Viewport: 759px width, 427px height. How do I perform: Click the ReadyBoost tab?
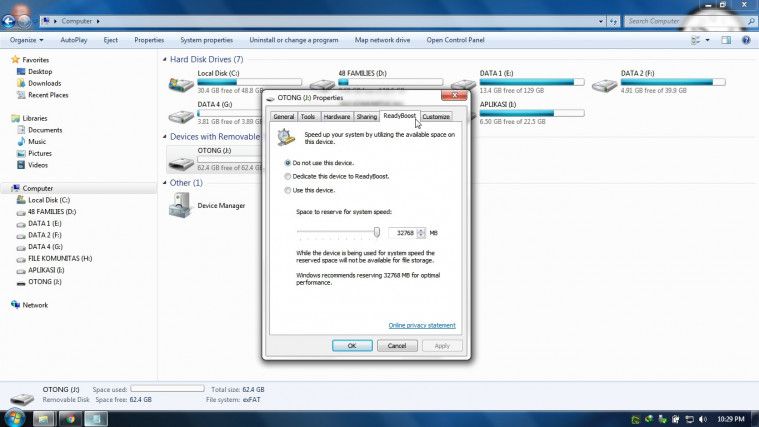[399, 116]
